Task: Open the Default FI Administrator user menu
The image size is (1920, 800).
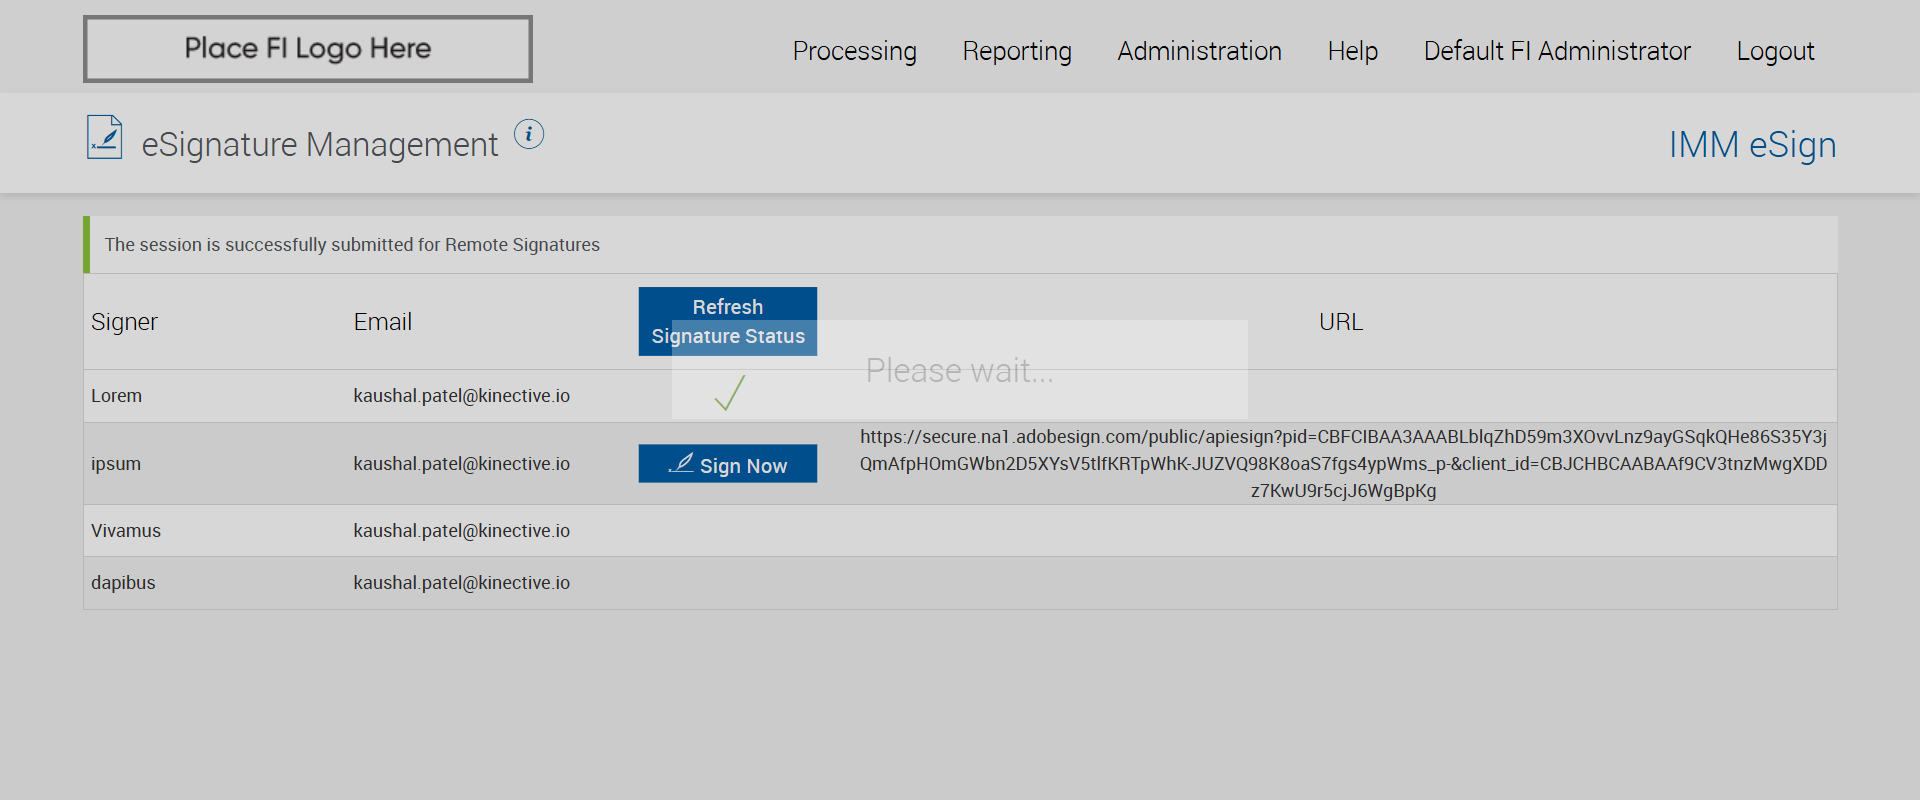Action: pyautogui.click(x=1557, y=51)
